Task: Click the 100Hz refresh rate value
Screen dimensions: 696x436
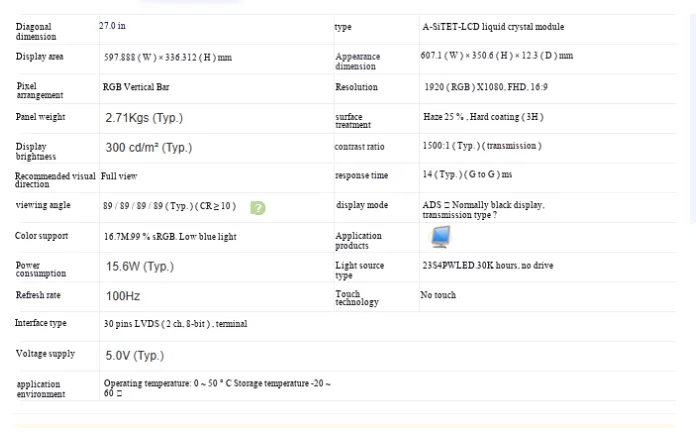Action: pos(123,296)
